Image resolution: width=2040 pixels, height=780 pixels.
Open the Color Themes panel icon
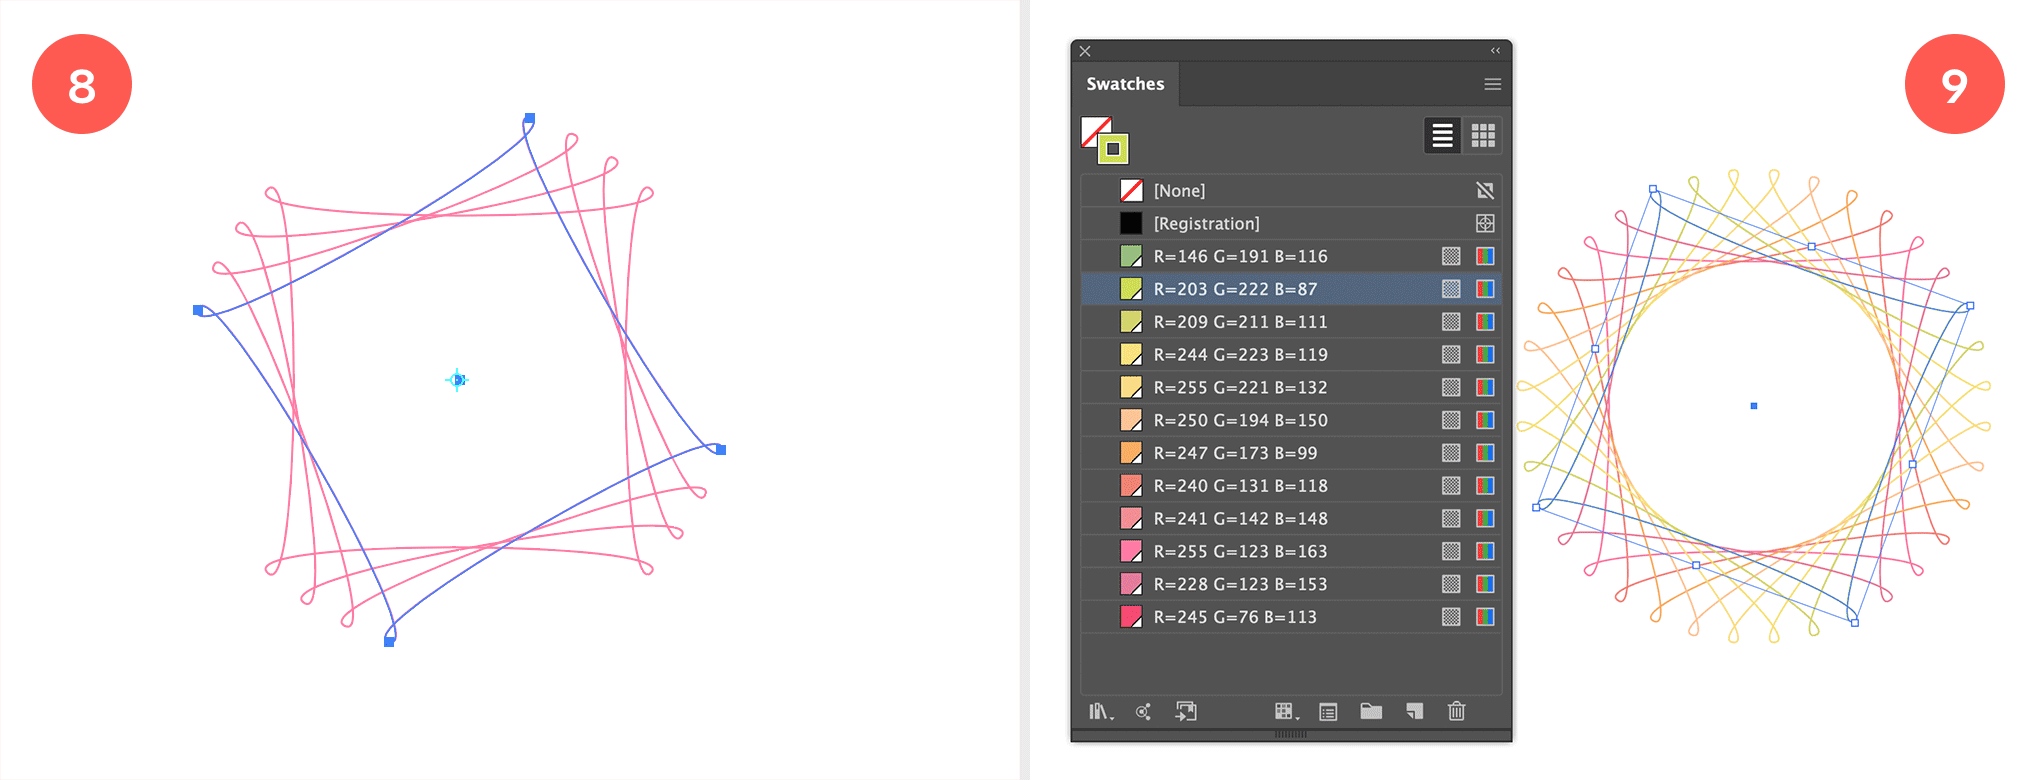[x=1143, y=711]
